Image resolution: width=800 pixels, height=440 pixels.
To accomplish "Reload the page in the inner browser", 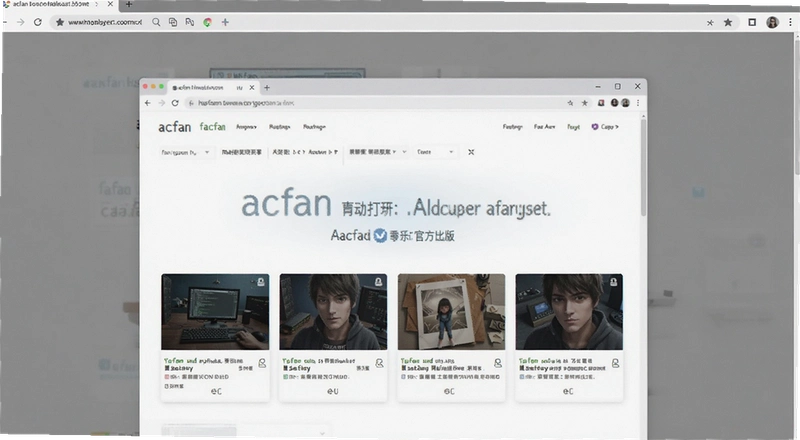I will point(175,103).
